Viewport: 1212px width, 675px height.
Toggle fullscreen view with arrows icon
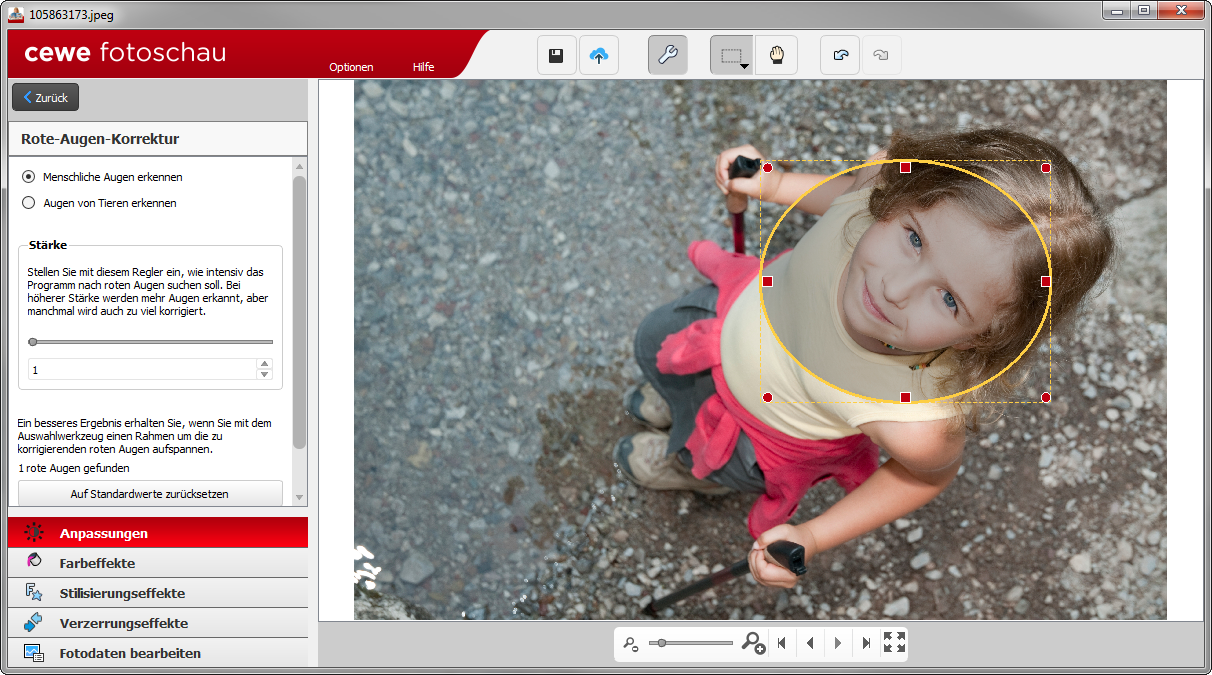(894, 643)
